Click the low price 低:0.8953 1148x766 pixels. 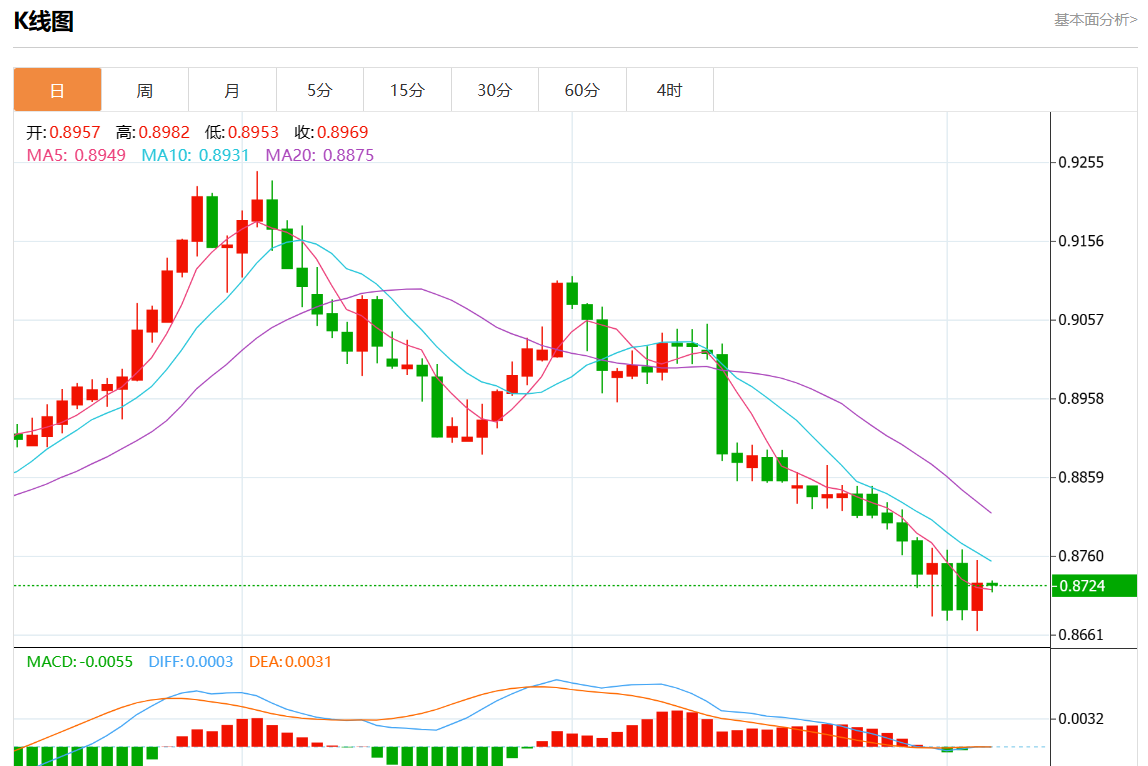point(242,133)
